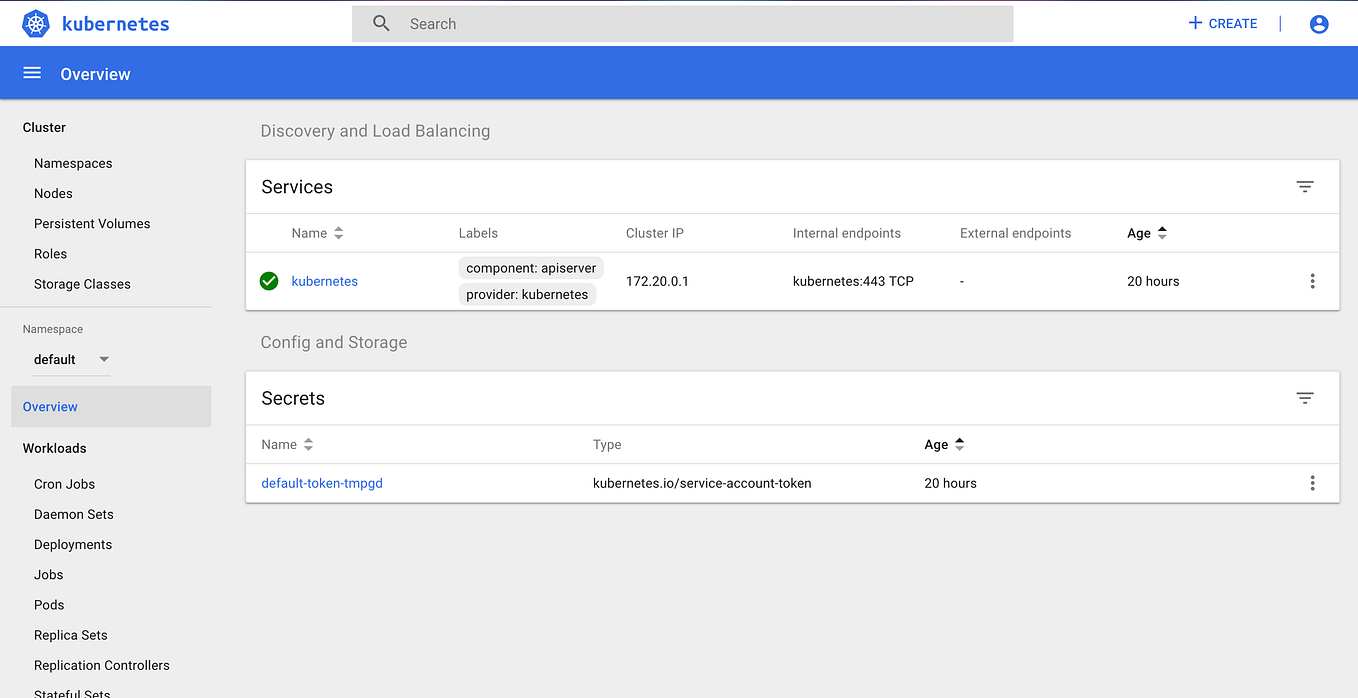Click the search magnifier icon

point(381,22)
